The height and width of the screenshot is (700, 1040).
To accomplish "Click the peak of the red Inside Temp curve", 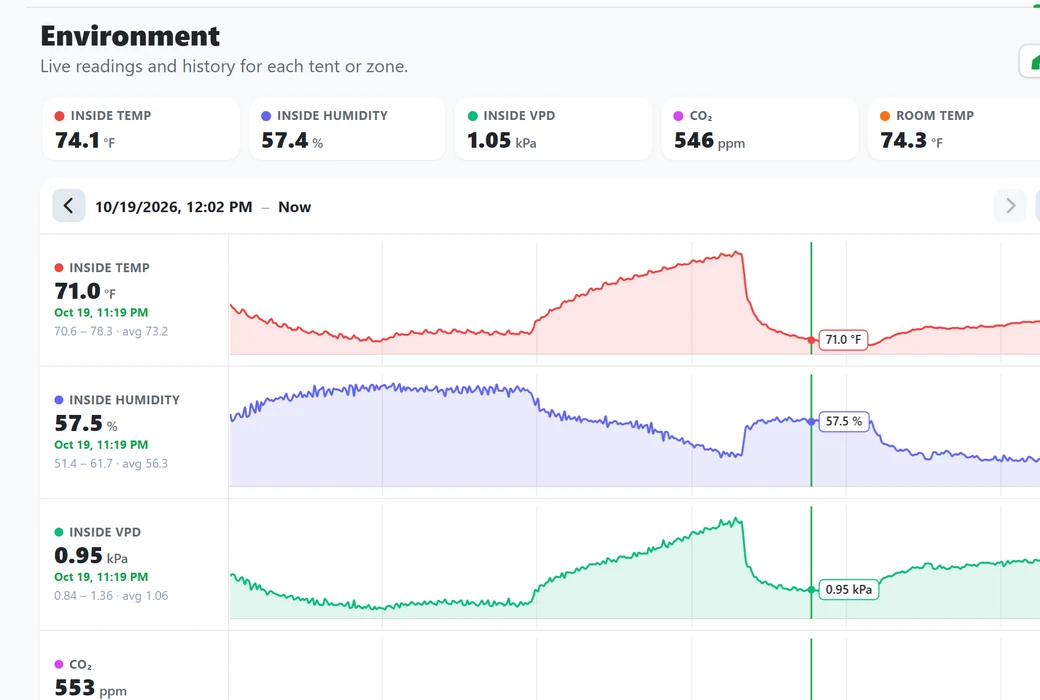I will [737, 252].
